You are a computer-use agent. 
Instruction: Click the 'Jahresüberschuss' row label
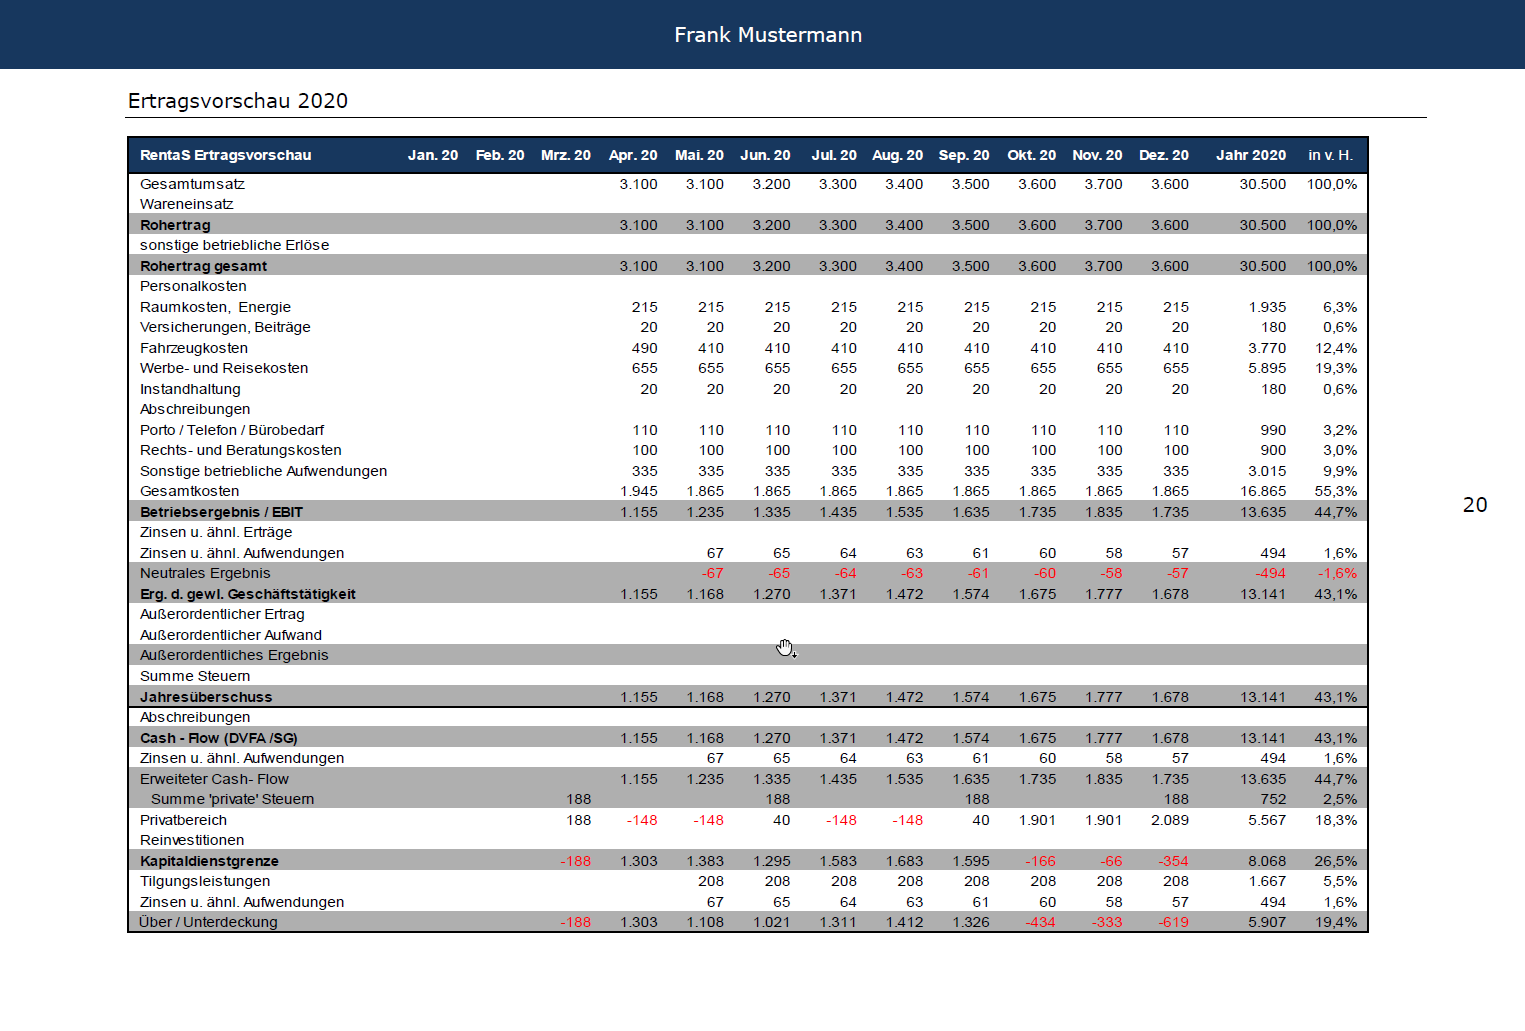point(206,697)
